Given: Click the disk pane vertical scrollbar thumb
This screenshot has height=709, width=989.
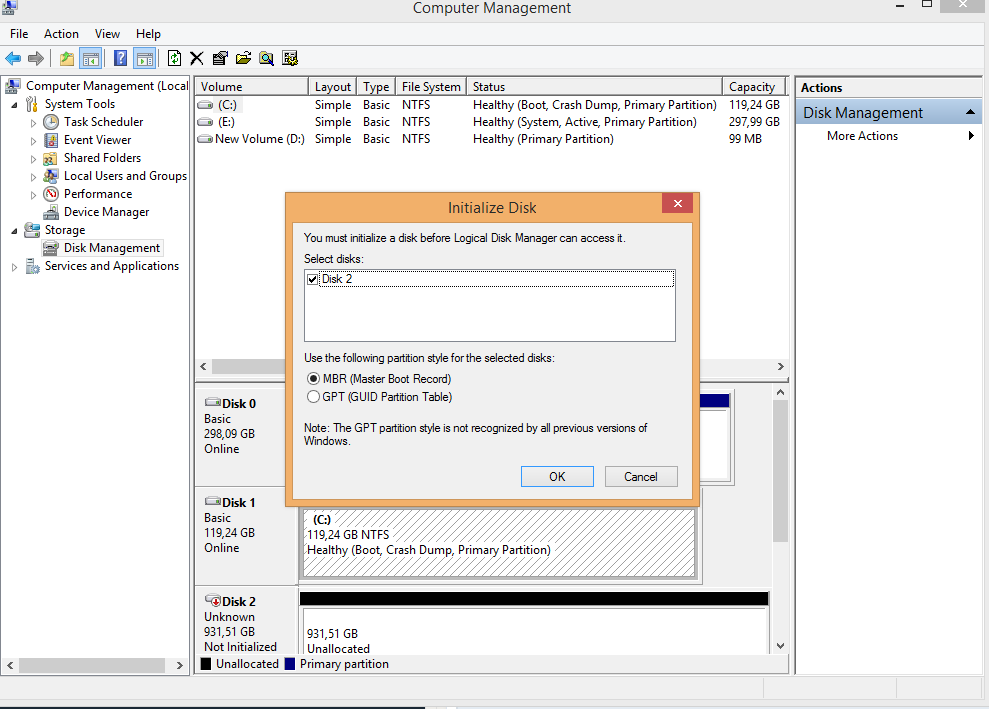Looking at the screenshot, I should 780,471.
